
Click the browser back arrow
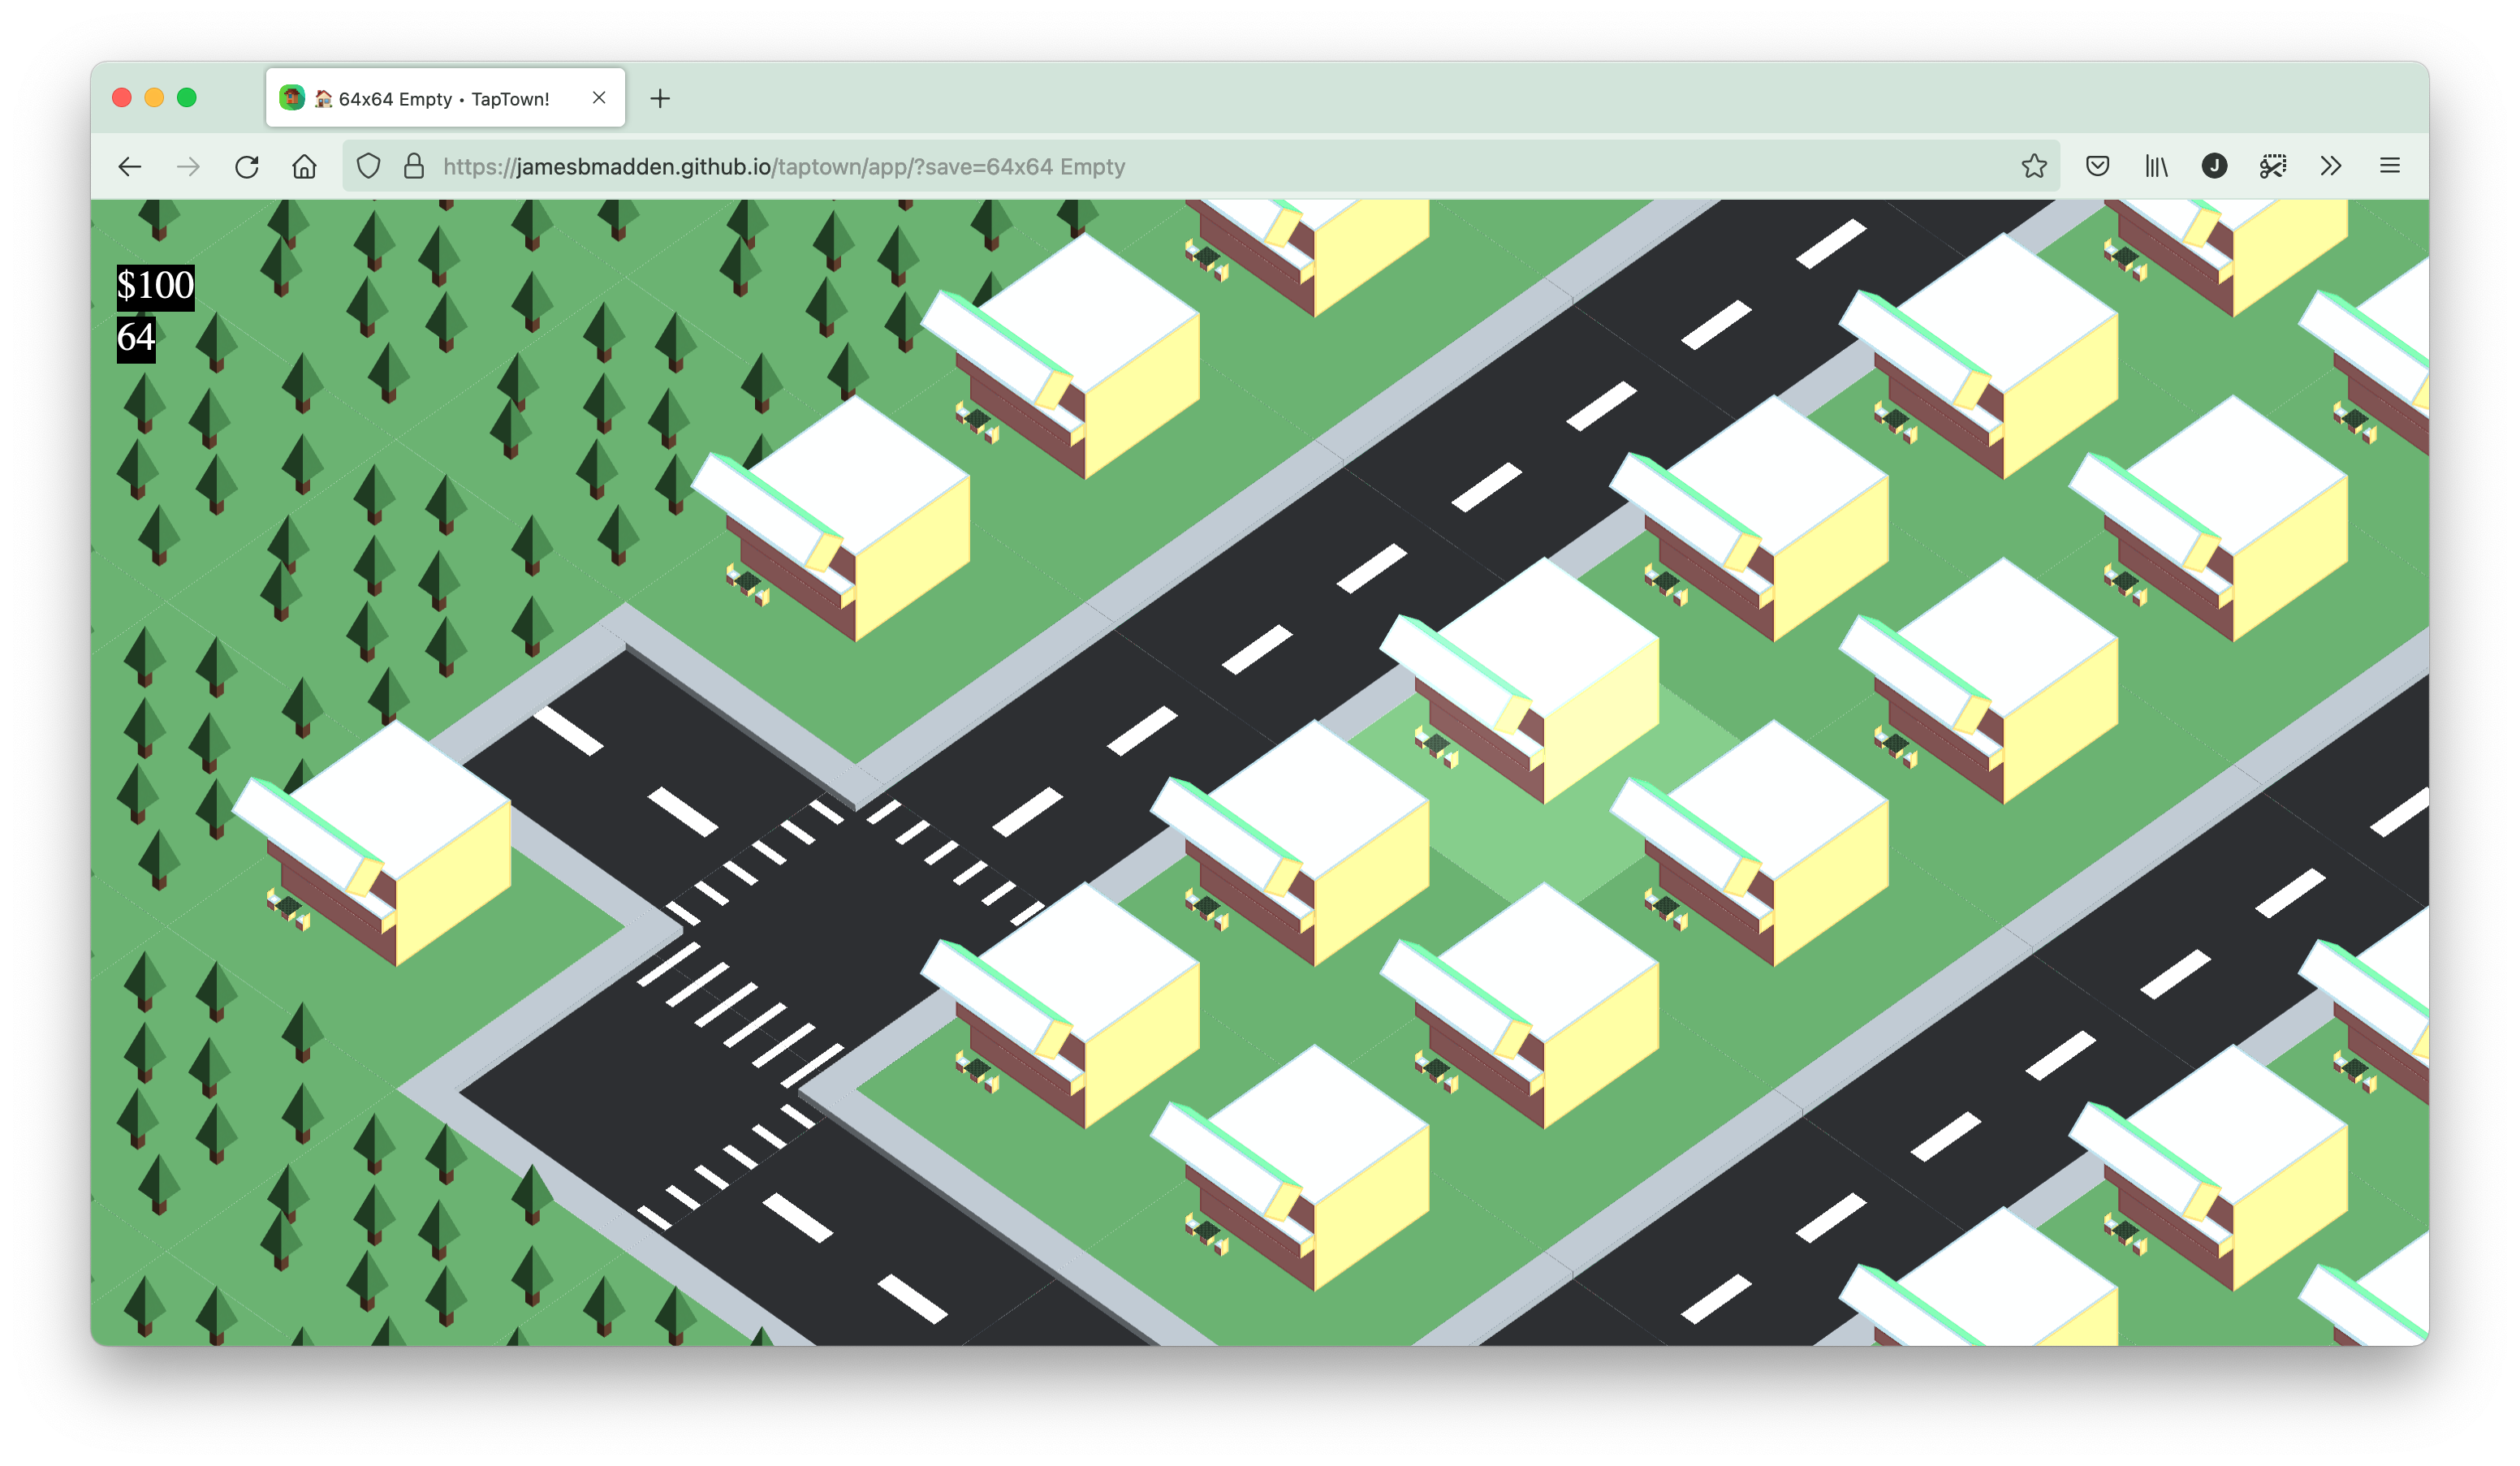point(130,166)
